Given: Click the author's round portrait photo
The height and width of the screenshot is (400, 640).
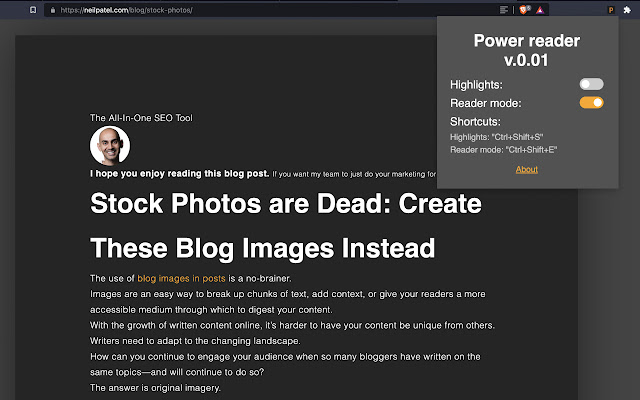Looking at the screenshot, I should 110,146.
